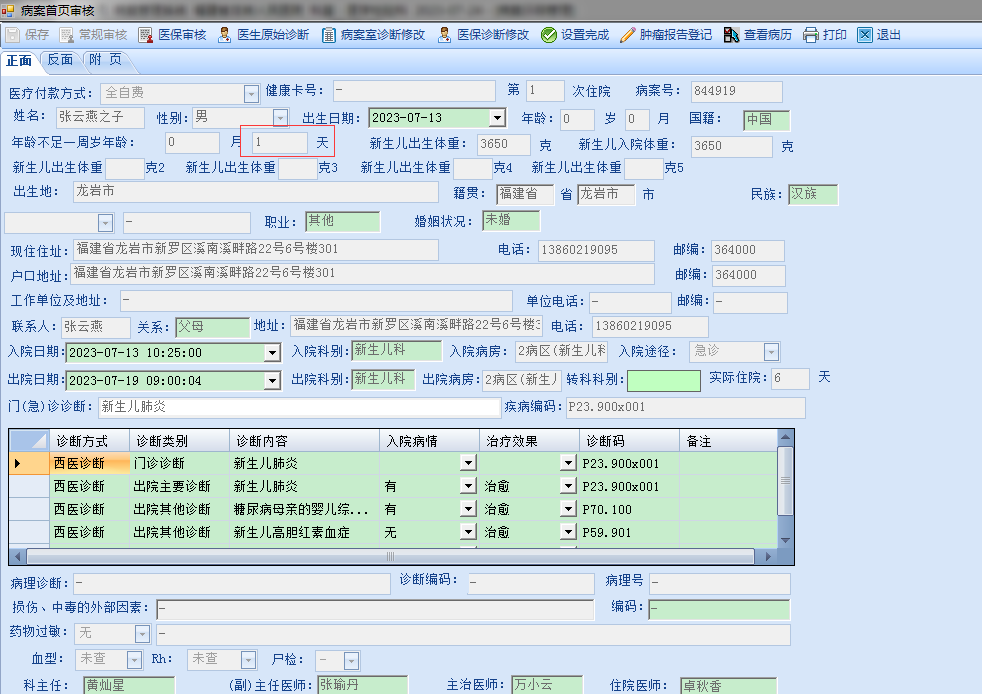
Task: Click the 民族 field 汉族
Action: (x=813, y=194)
